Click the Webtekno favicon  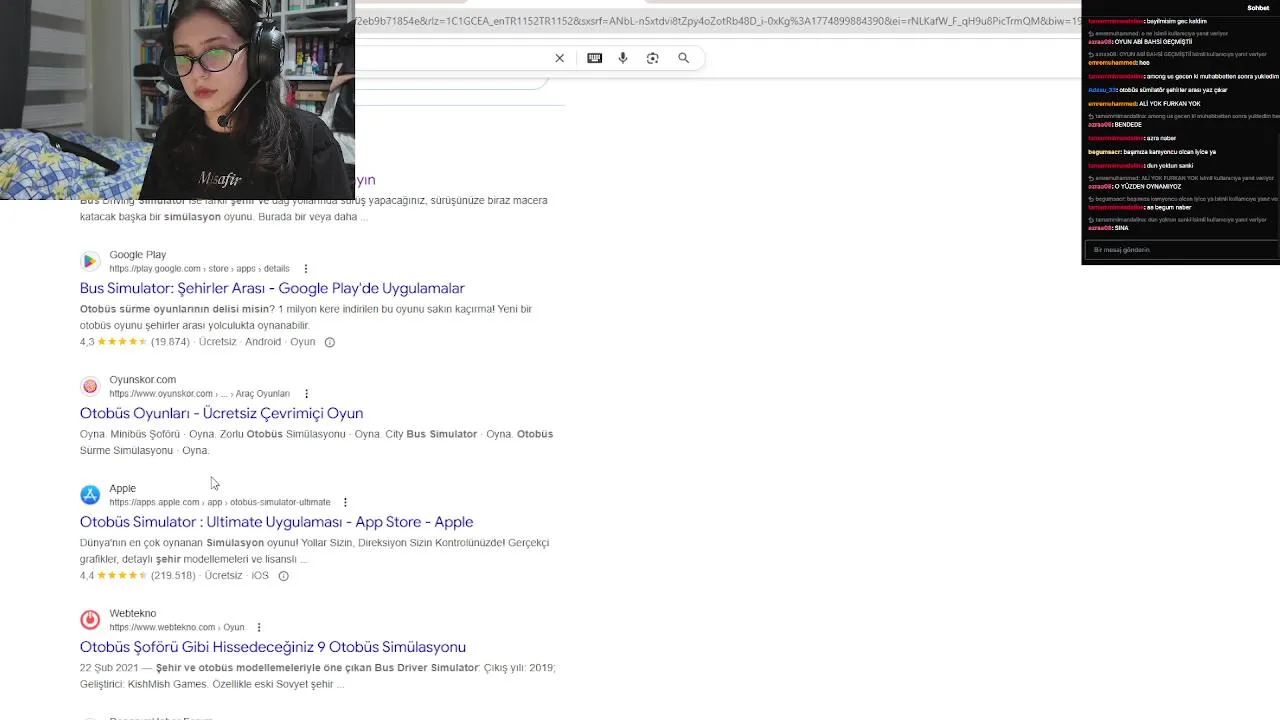point(90,620)
